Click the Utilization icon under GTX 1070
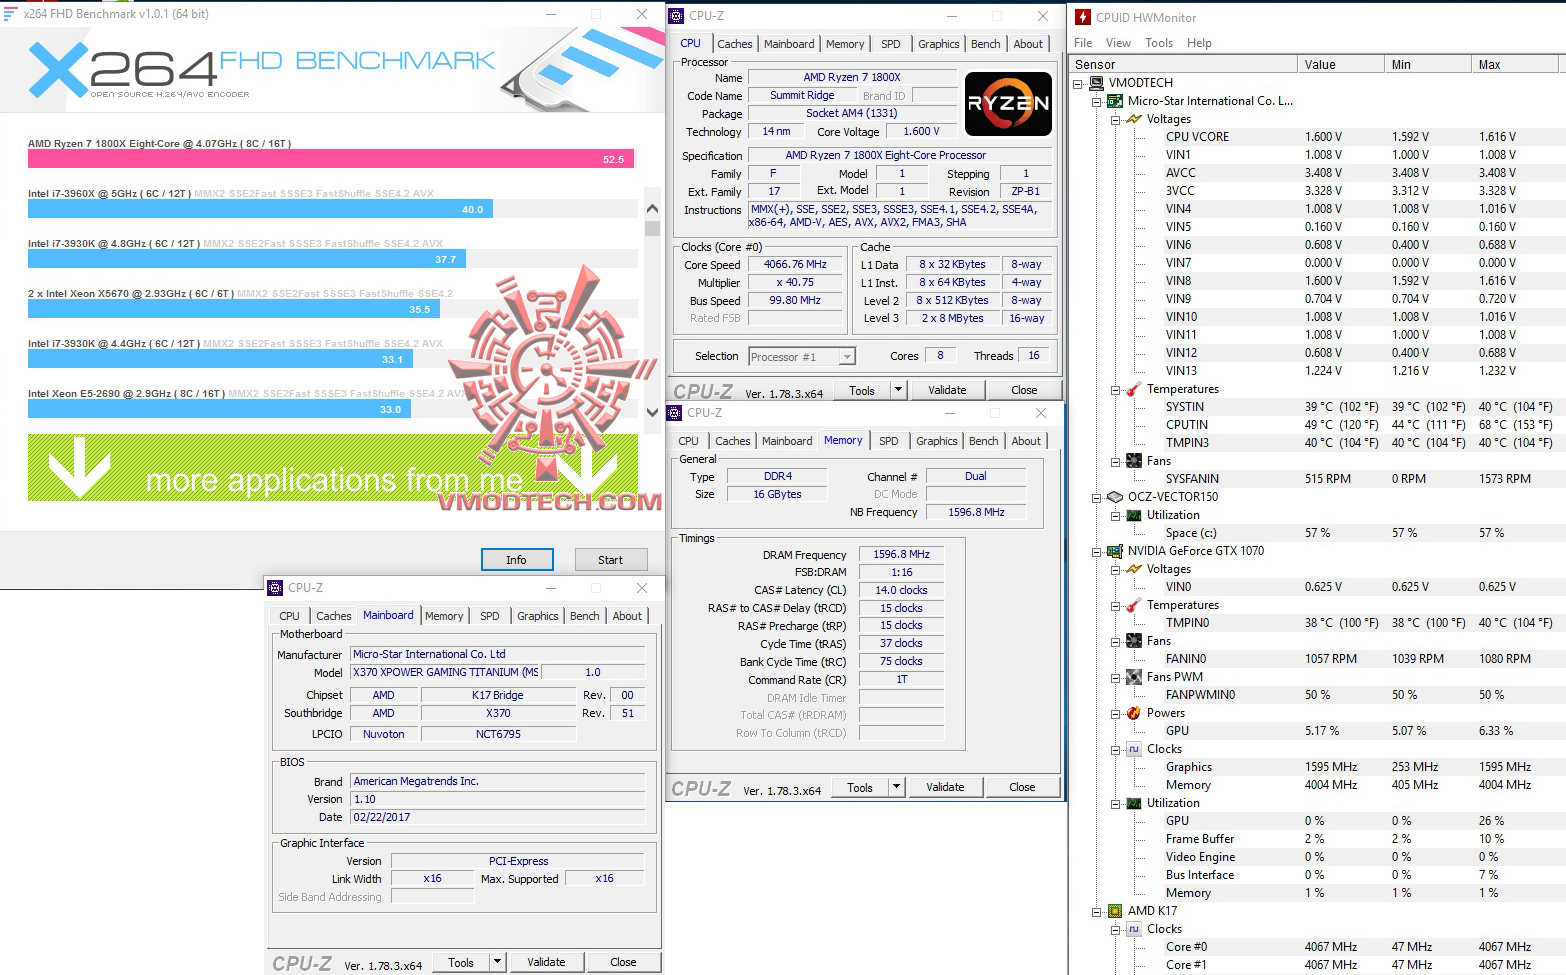Image resolution: width=1566 pixels, height=975 pixels. (1133, 803)
